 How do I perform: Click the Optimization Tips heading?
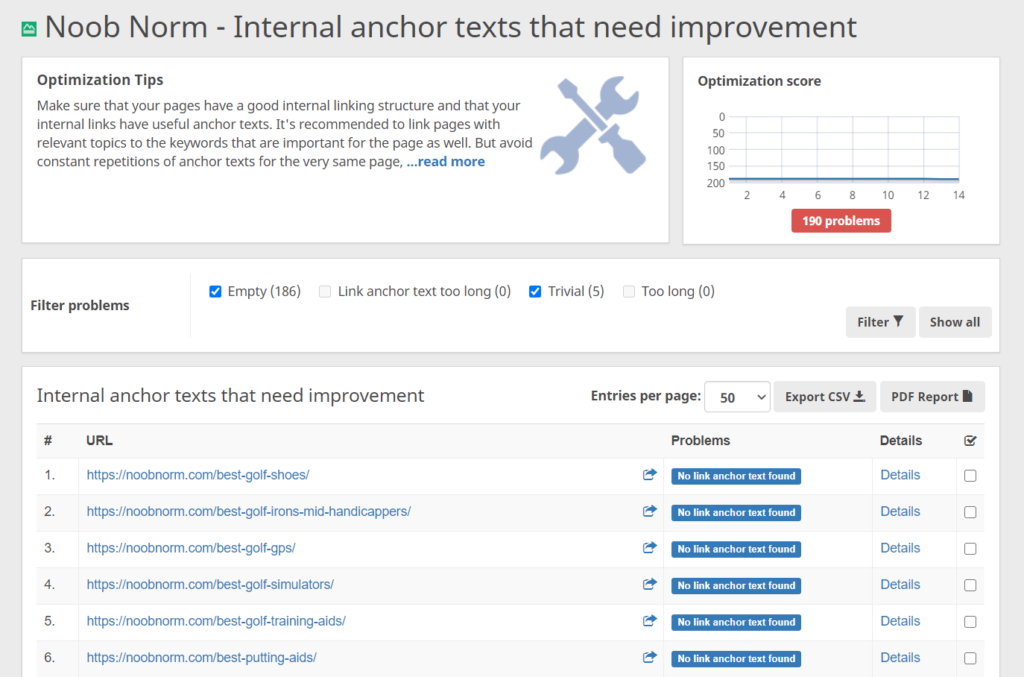[100, 80]
